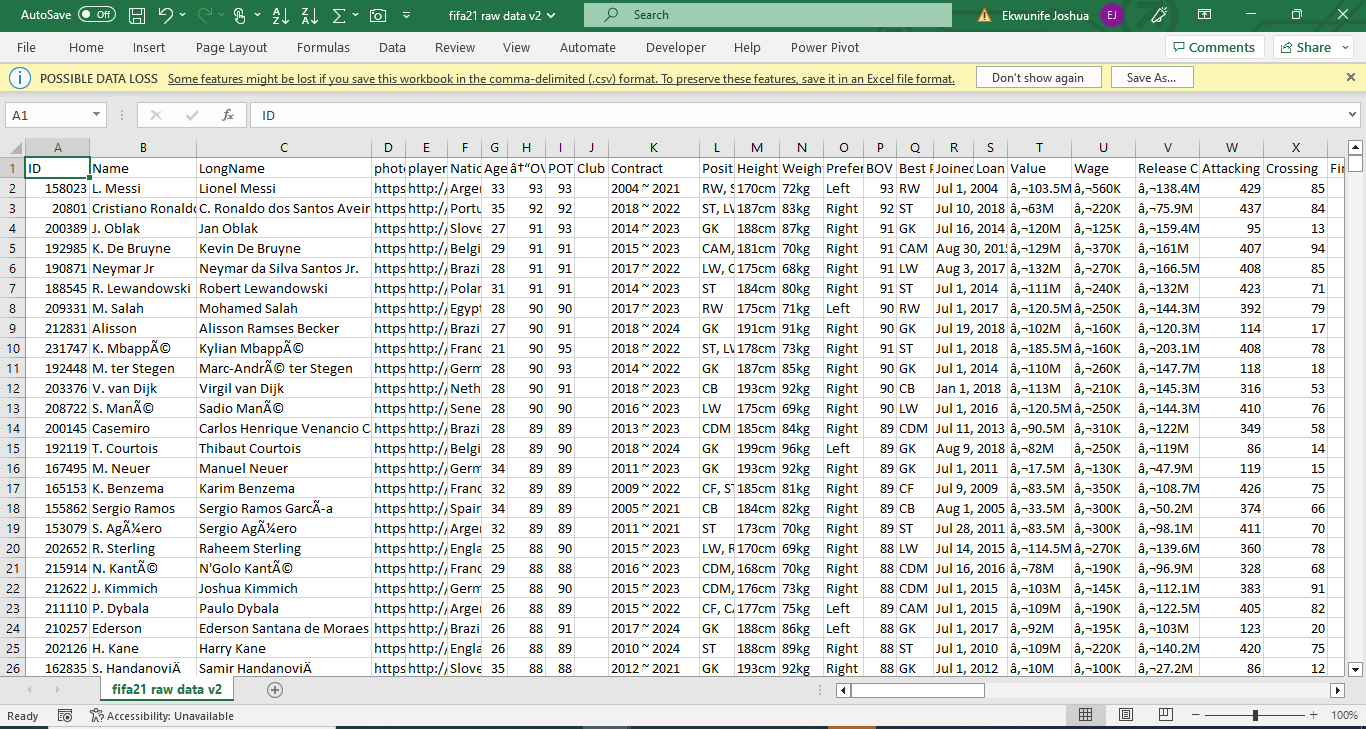Switch to the Insert tab

(x=149, y=47)
